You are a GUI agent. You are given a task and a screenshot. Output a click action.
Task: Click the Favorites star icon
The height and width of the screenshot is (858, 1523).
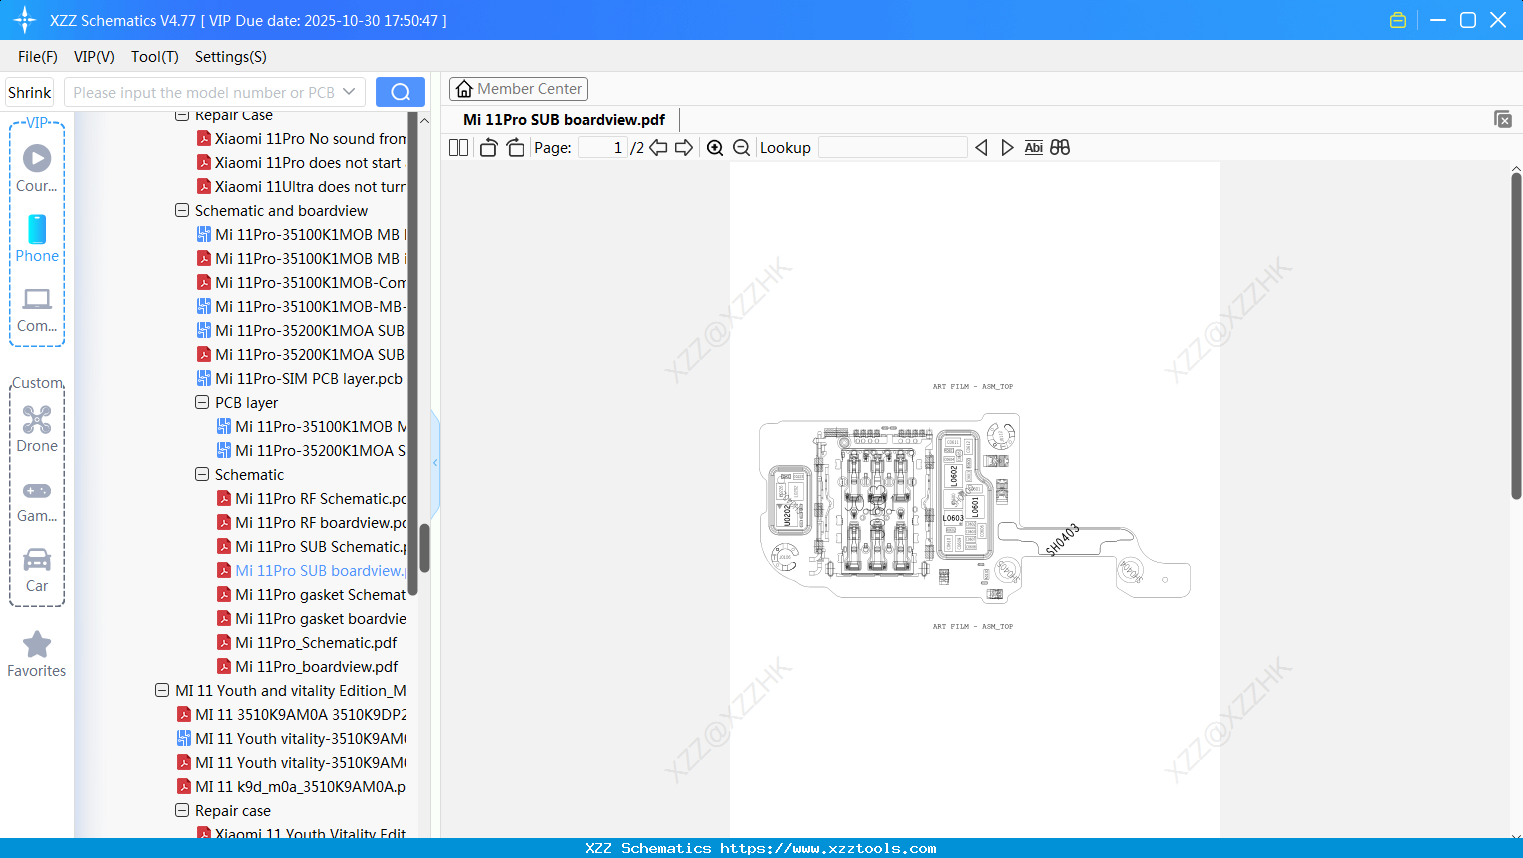coord(36,645)
